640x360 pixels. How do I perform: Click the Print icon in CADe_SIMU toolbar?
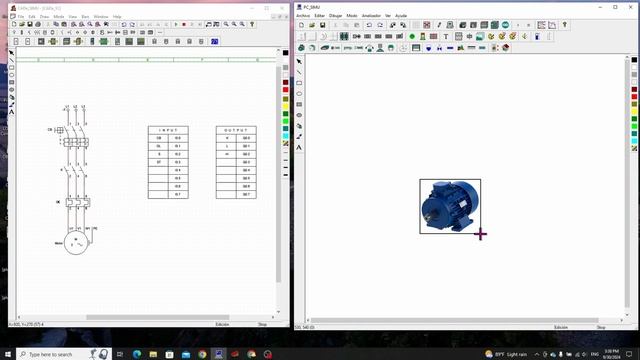38,24
